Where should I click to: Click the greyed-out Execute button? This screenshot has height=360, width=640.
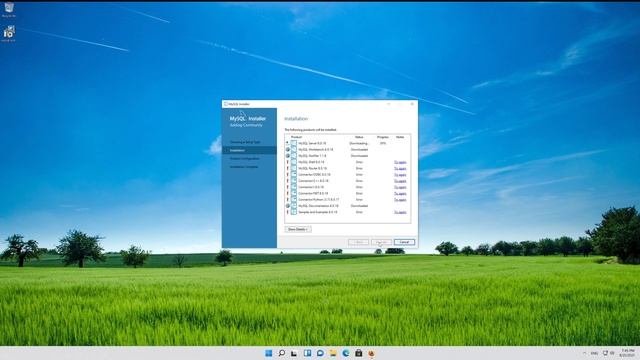[x=381, y=242]
